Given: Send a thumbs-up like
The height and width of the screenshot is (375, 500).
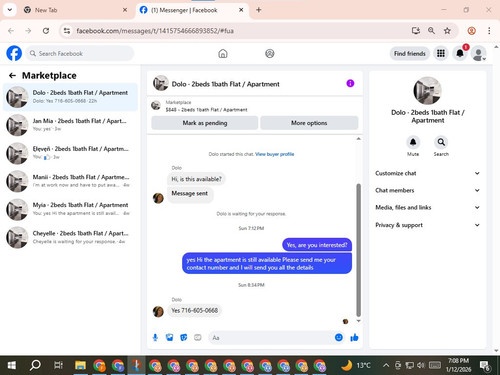Looking at the screenshot, I should coord(354,338).
